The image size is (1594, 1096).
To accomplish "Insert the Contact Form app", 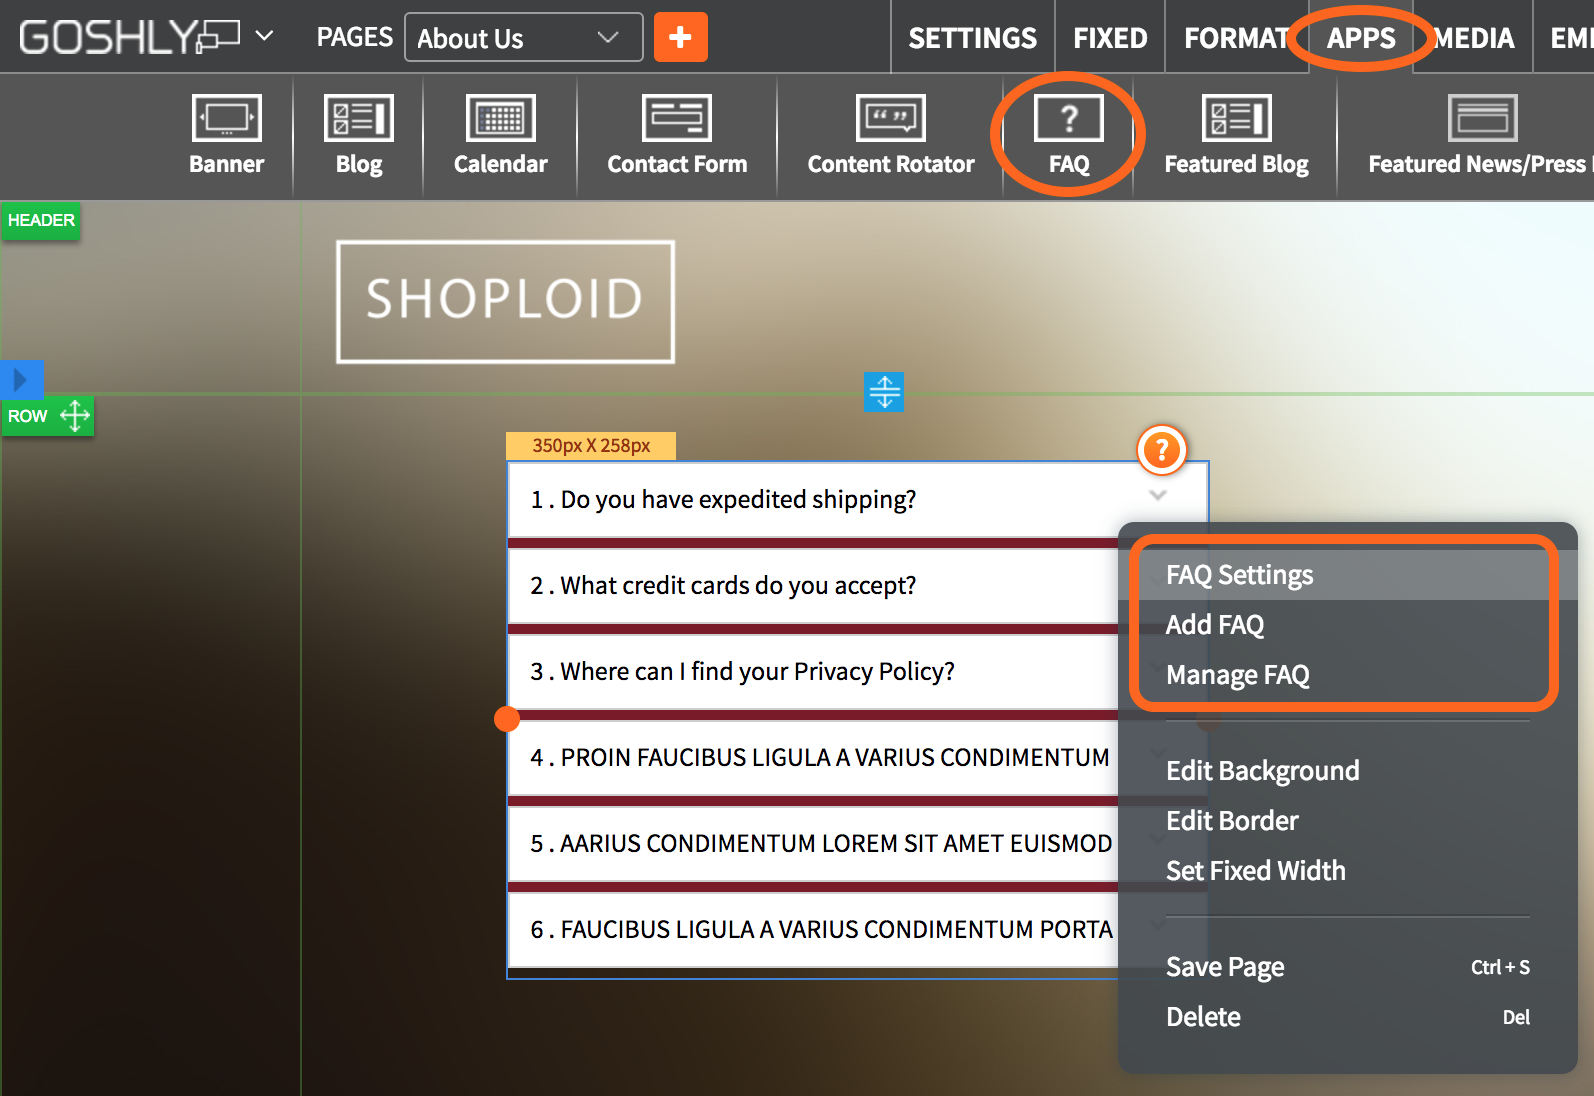I will [x=677, y=136].
